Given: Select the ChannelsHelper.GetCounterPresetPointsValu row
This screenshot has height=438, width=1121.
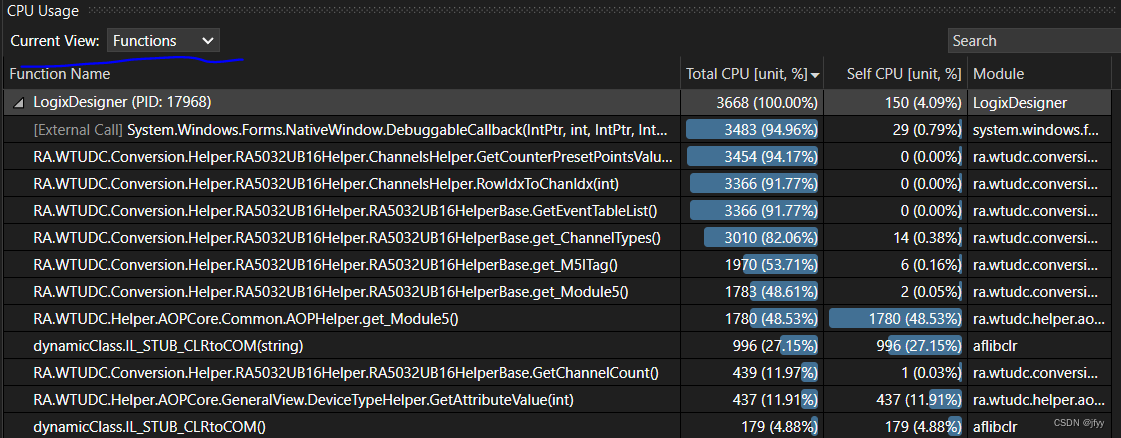Looking at the screenshot, I should coord(560,156).
